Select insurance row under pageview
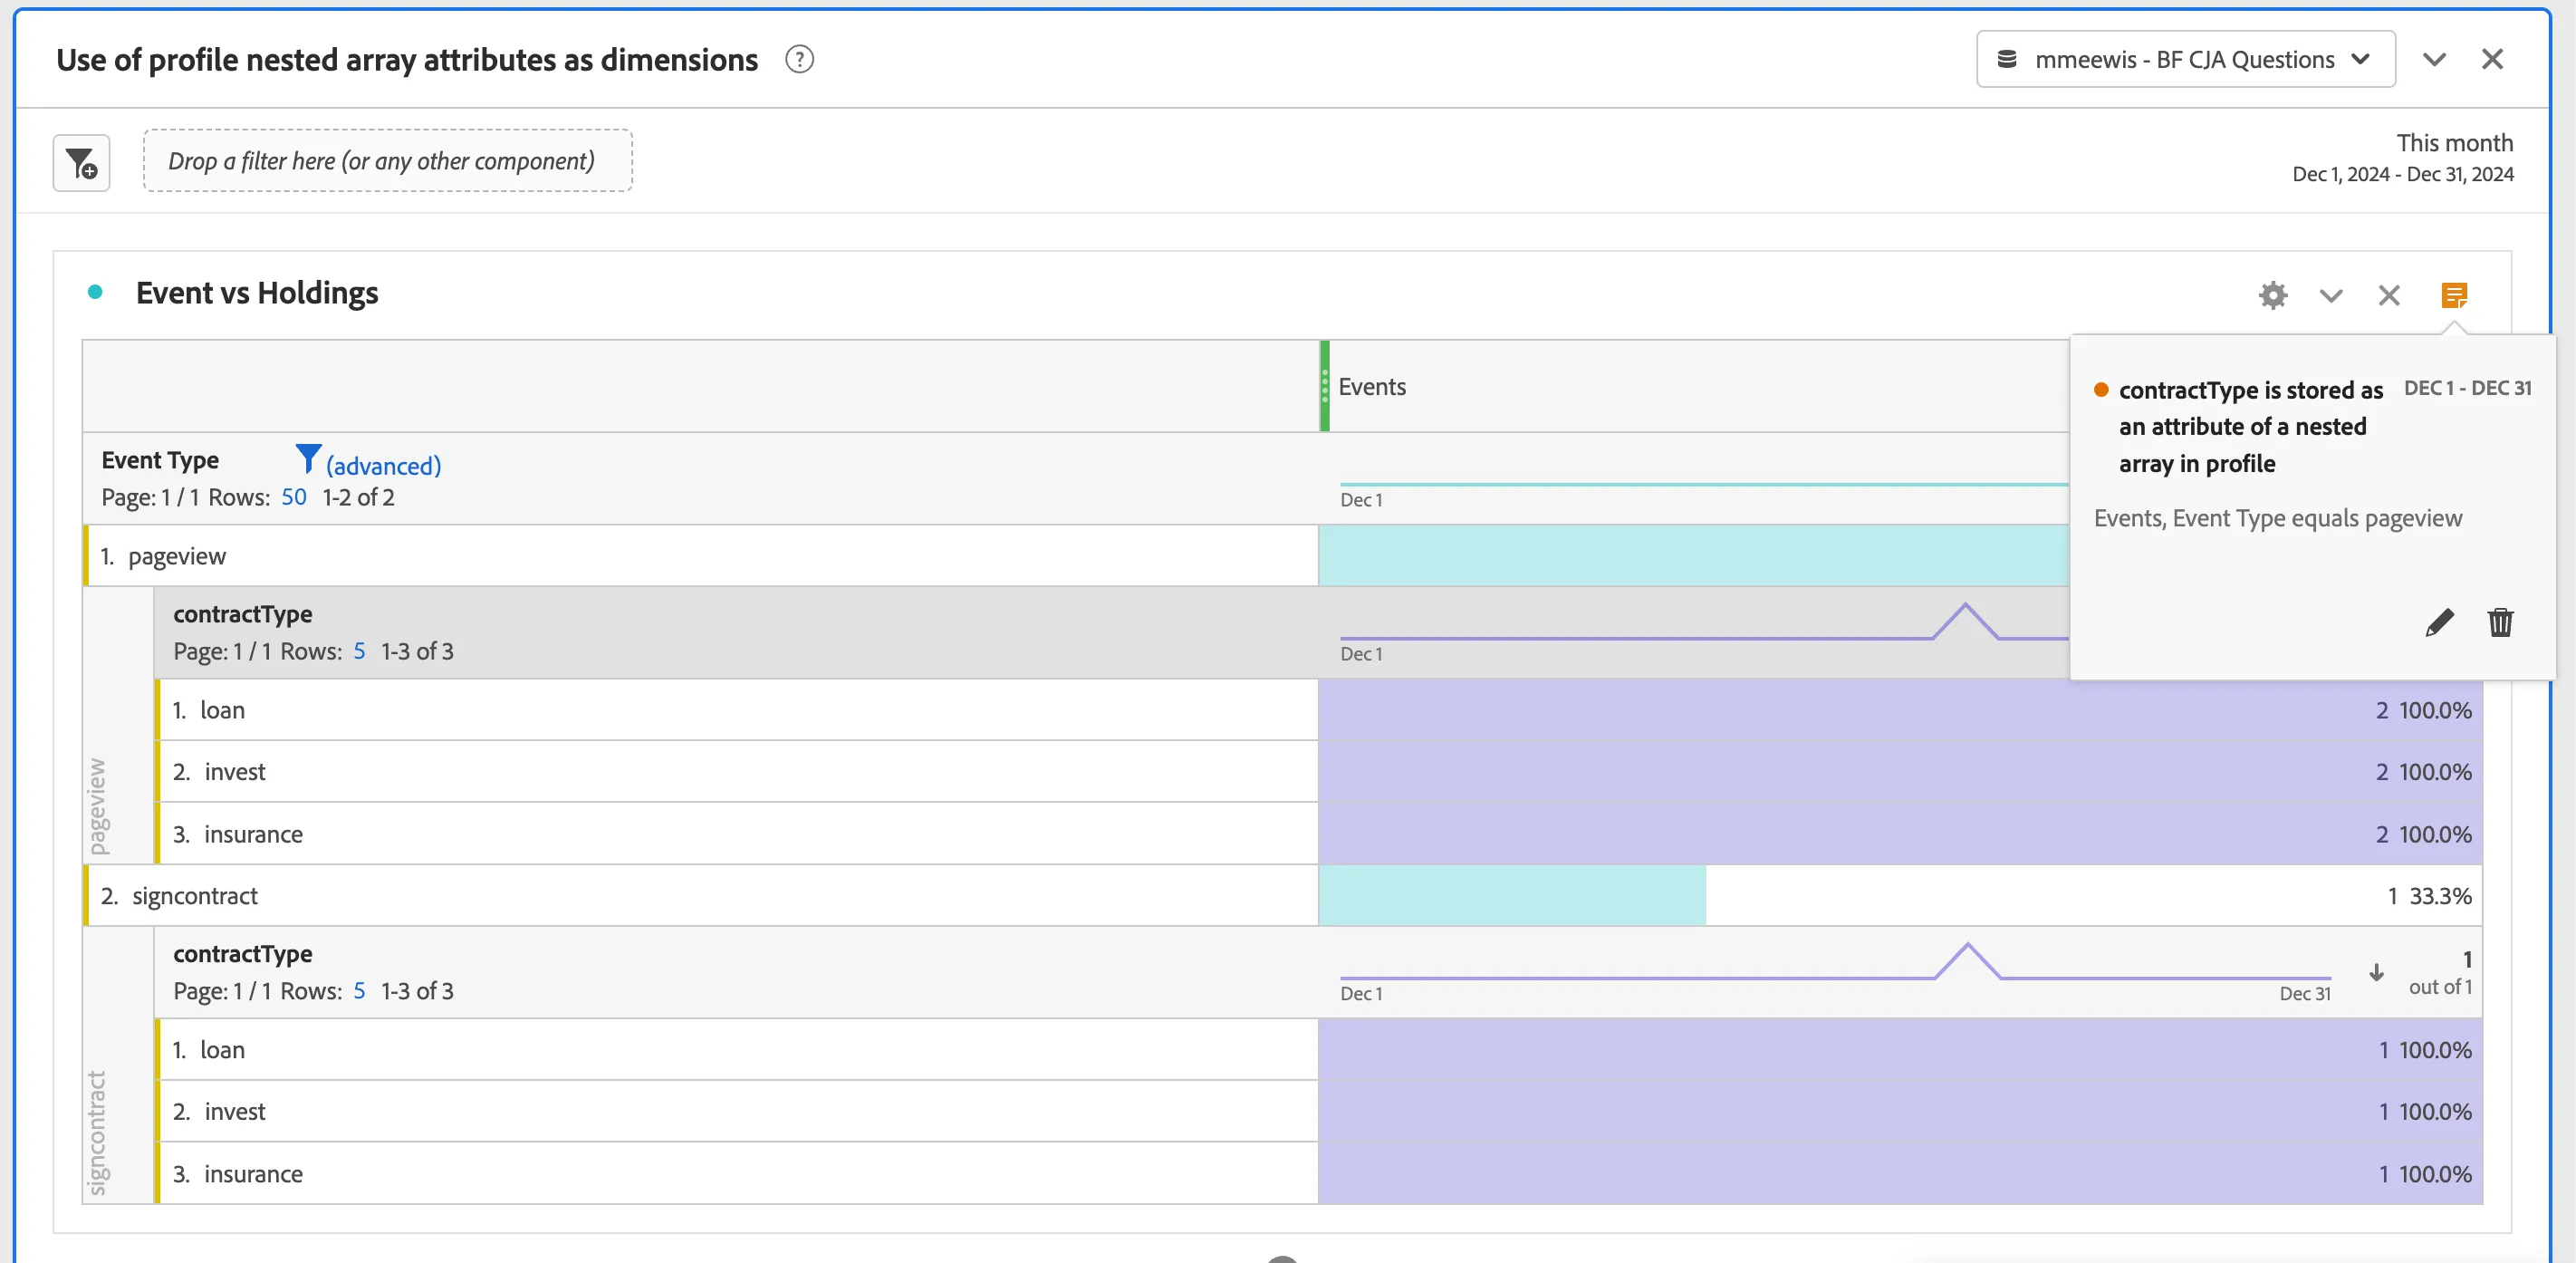The image size is (2576, 1263). pyautogui.click(x=737, y=833)
